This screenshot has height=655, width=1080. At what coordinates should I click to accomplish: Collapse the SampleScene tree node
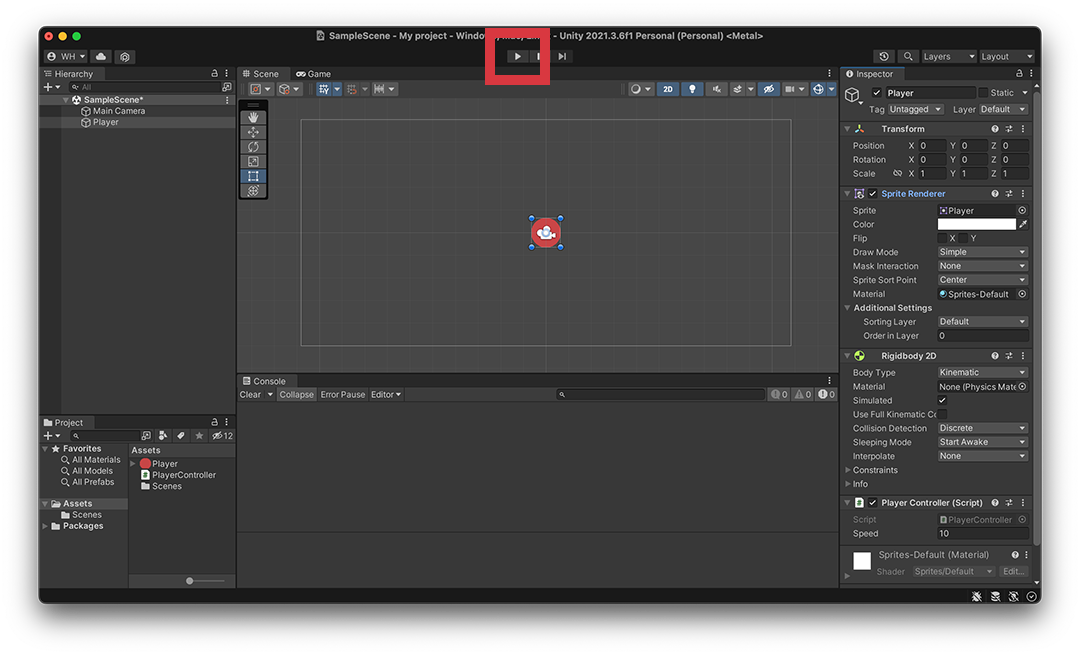(x=66, y=100)
